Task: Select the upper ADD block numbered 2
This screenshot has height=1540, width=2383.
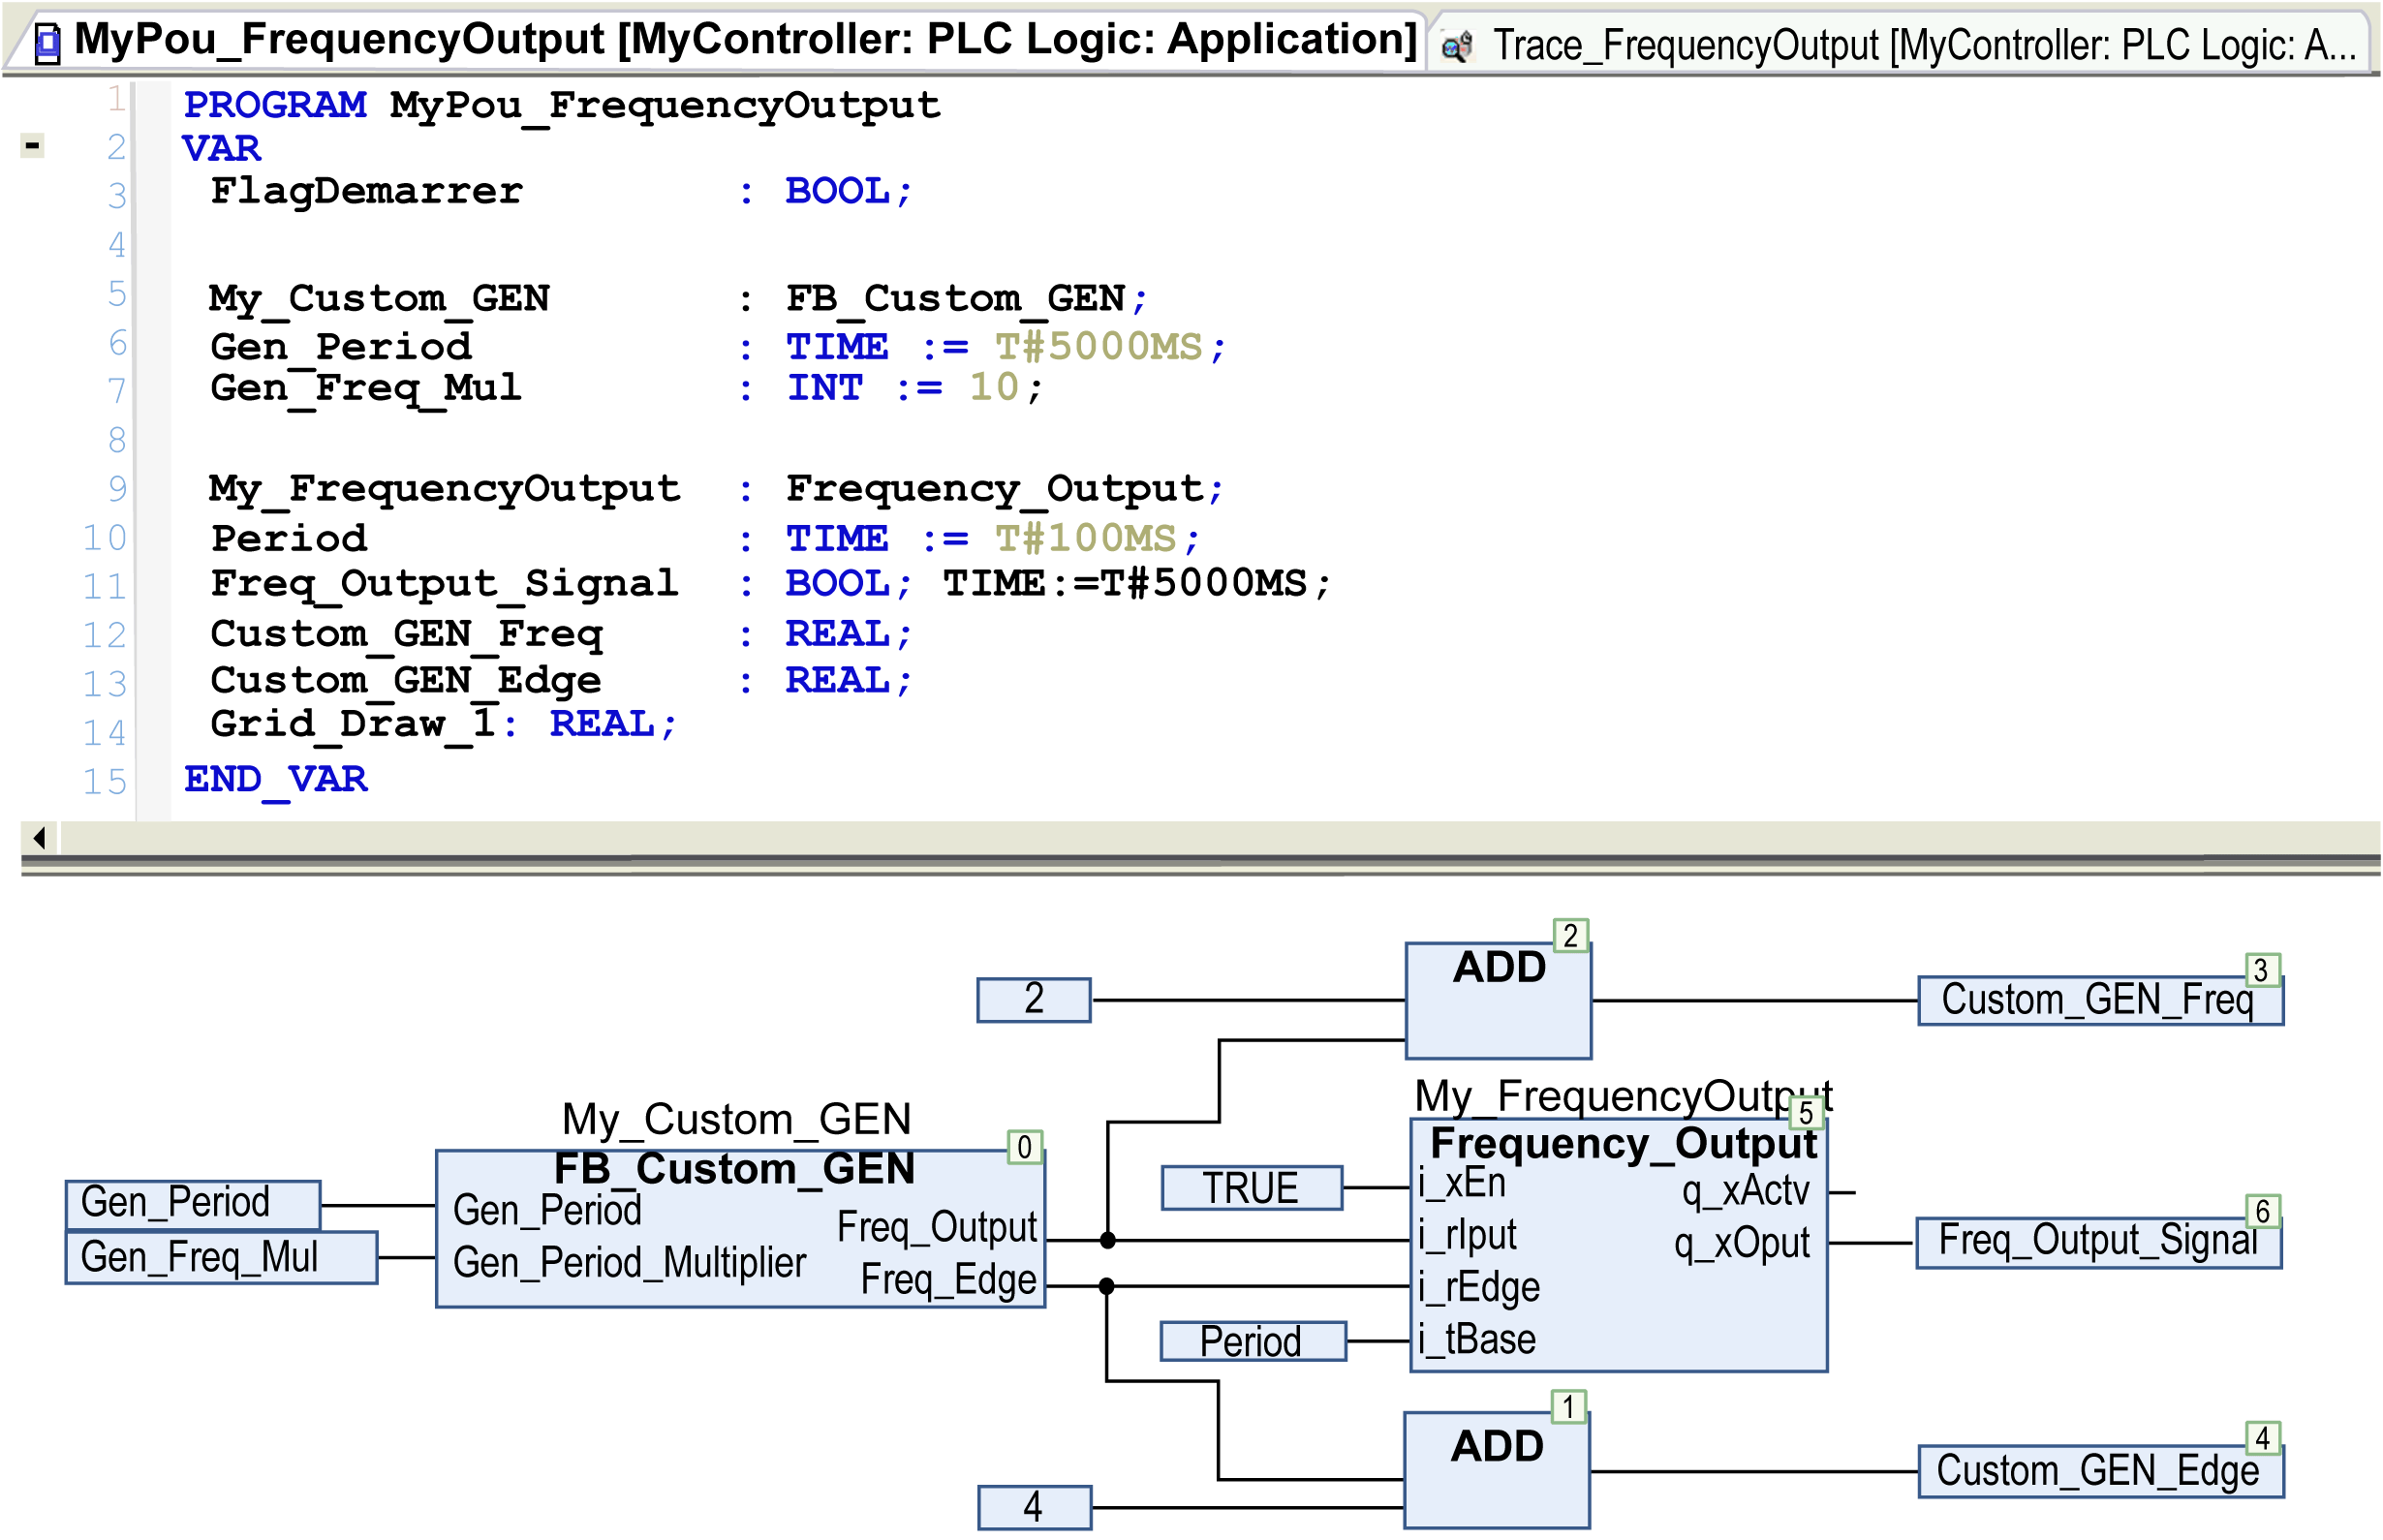Action: (1497, 1000)
